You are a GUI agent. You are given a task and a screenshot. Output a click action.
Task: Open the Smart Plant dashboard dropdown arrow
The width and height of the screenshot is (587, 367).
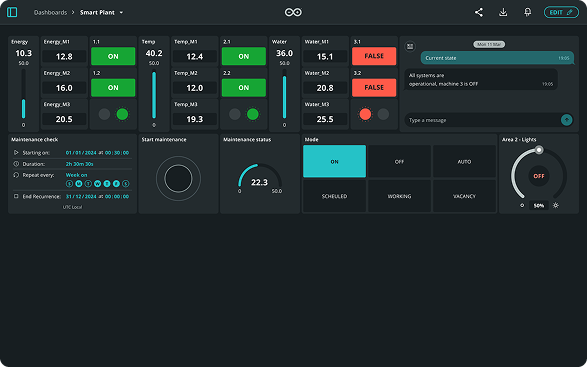(x=121, y=12)
